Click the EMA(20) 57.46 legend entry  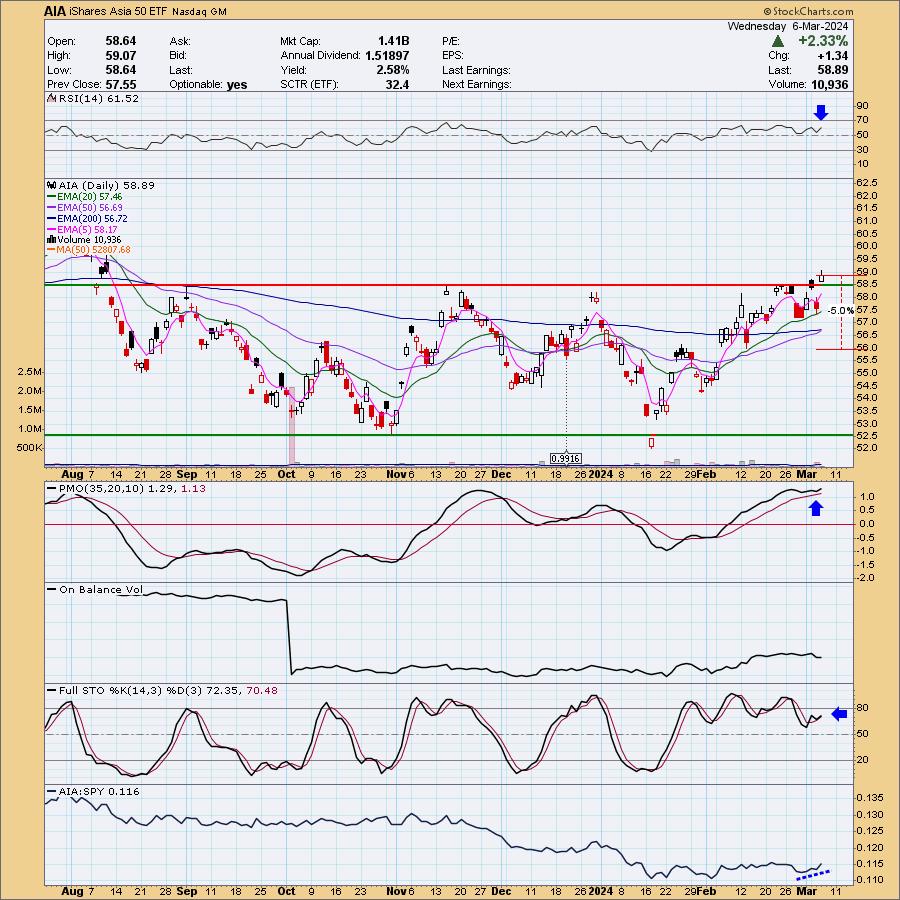(x=85, y=197)
